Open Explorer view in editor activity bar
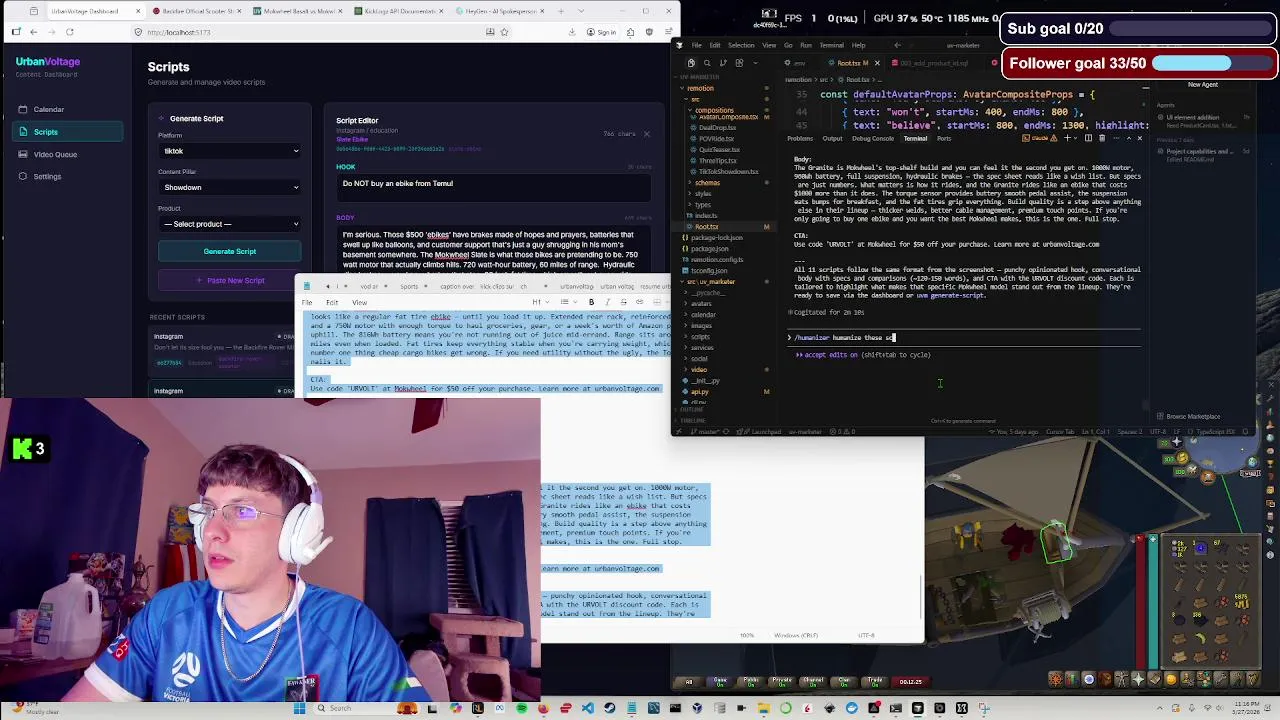 point(691,63)
